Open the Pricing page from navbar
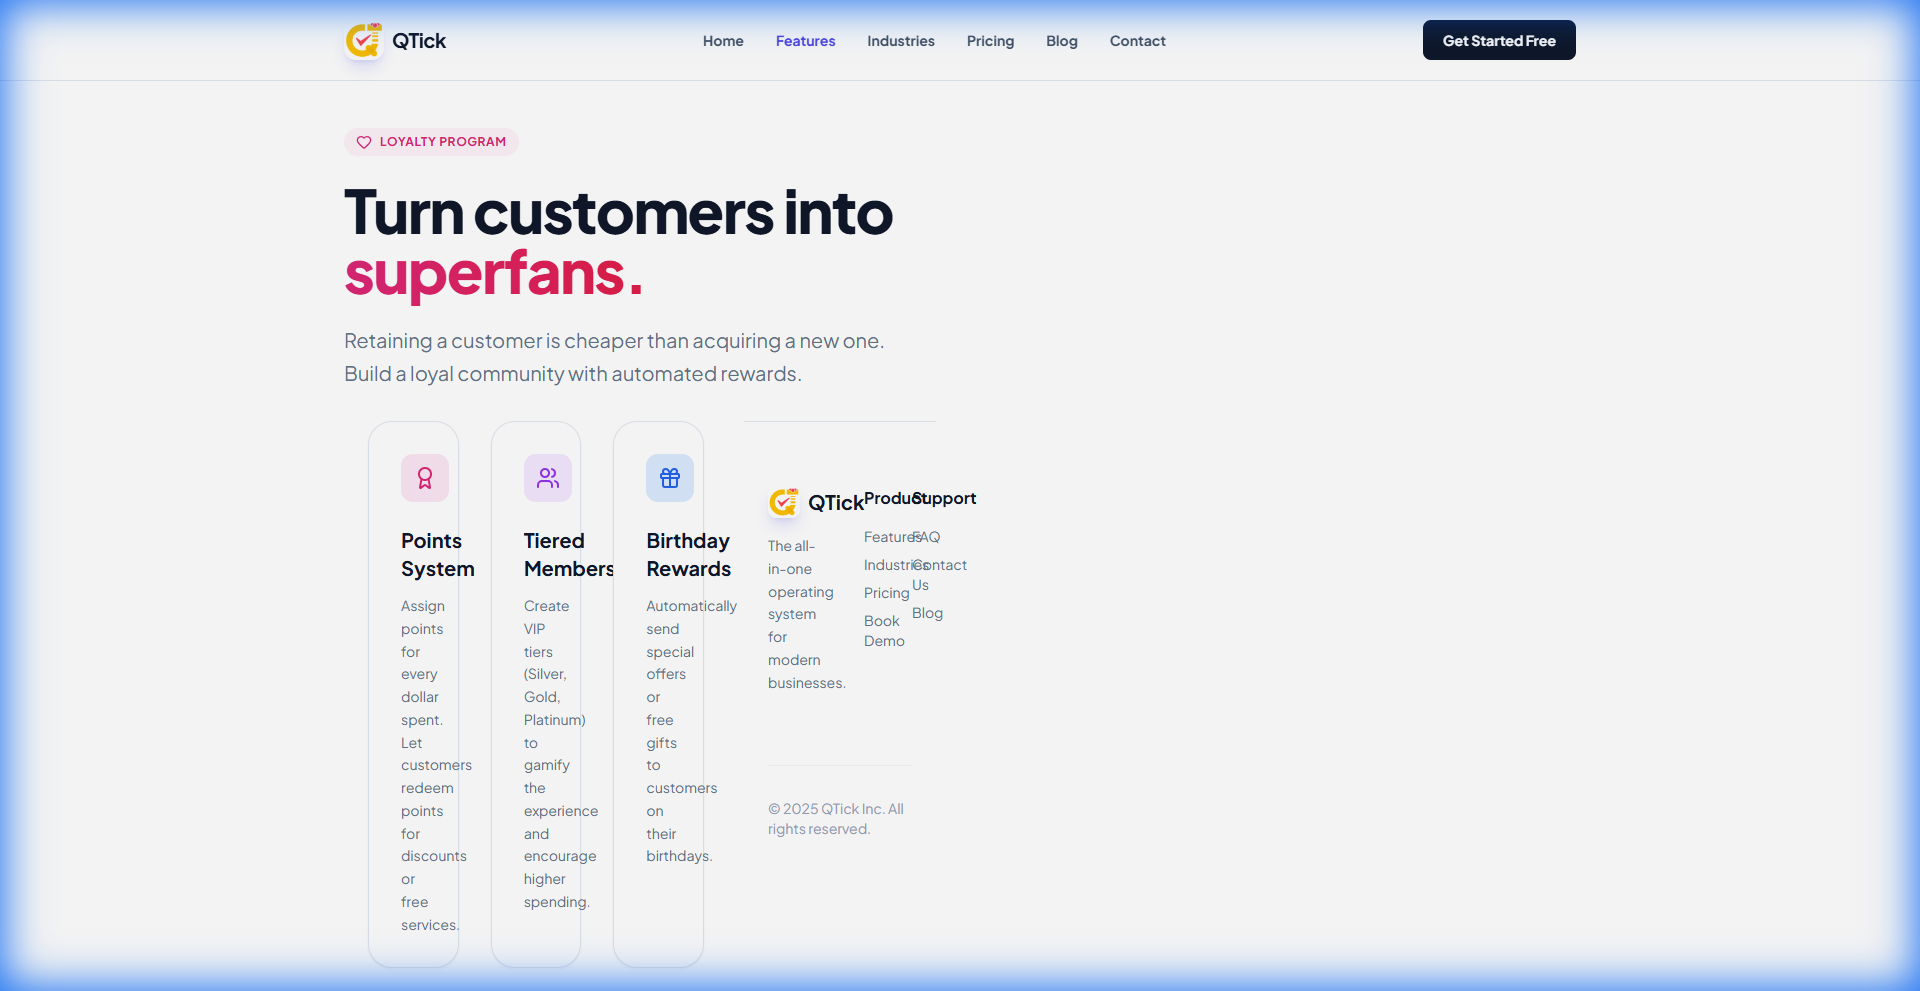Image resolution: width=1920 pixels, height=991 pixels. 990,41
